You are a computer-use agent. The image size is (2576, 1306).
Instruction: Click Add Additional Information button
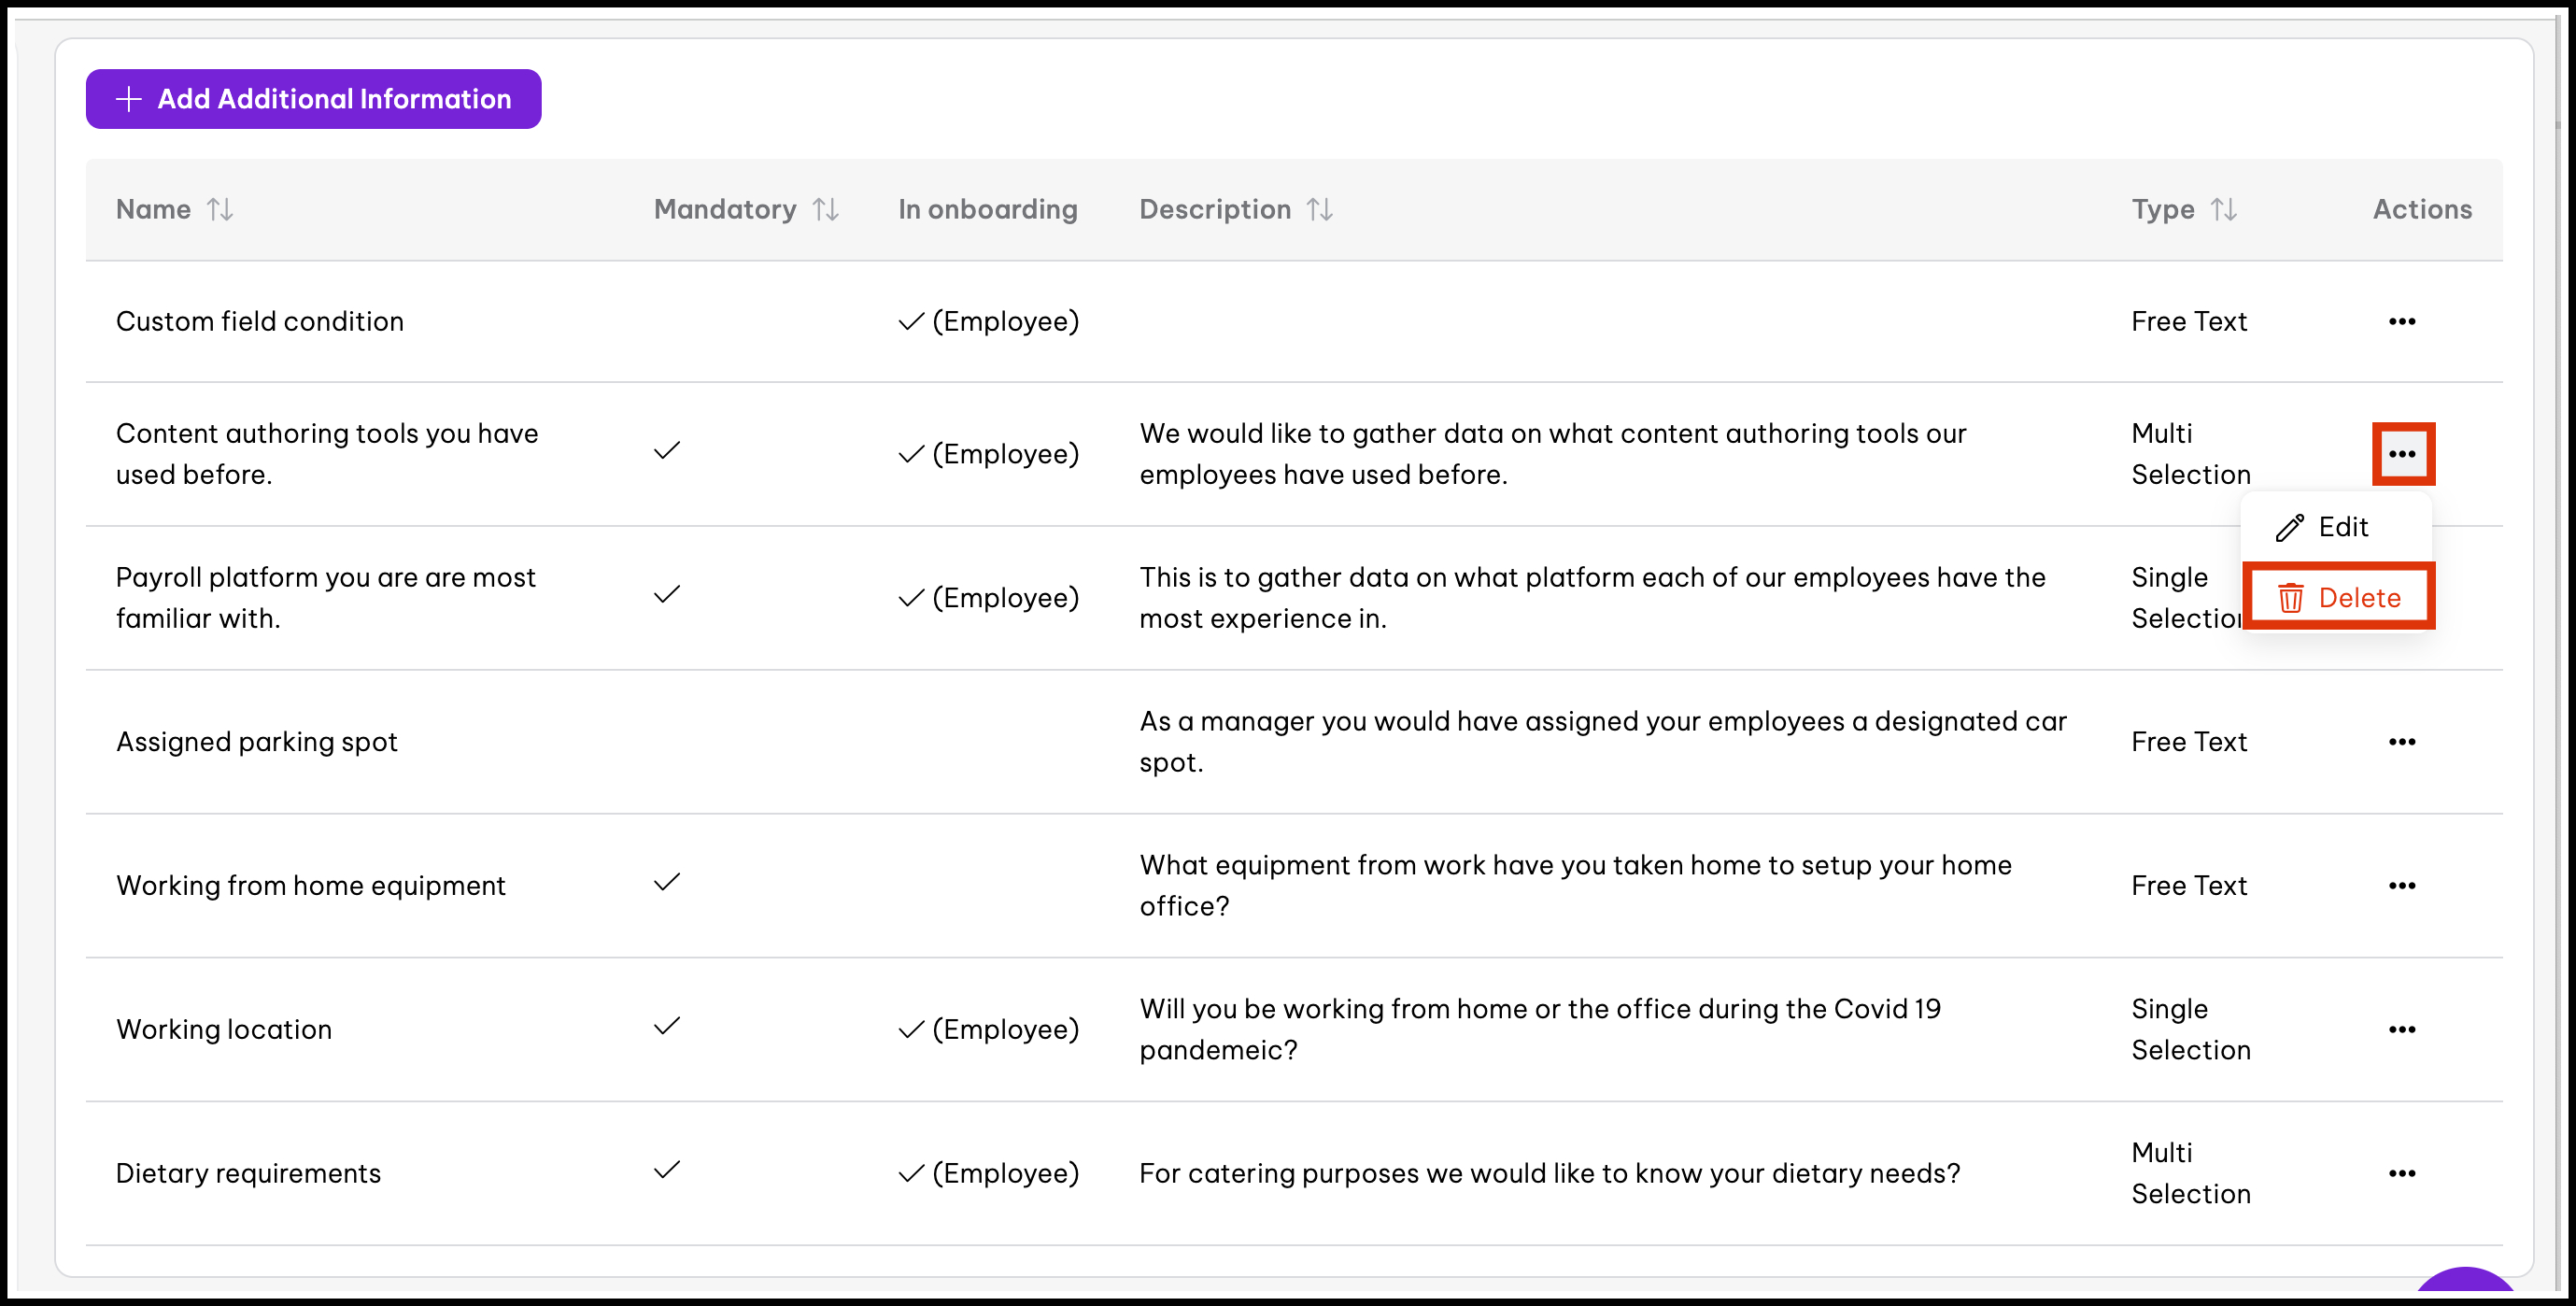click(313, 99)
